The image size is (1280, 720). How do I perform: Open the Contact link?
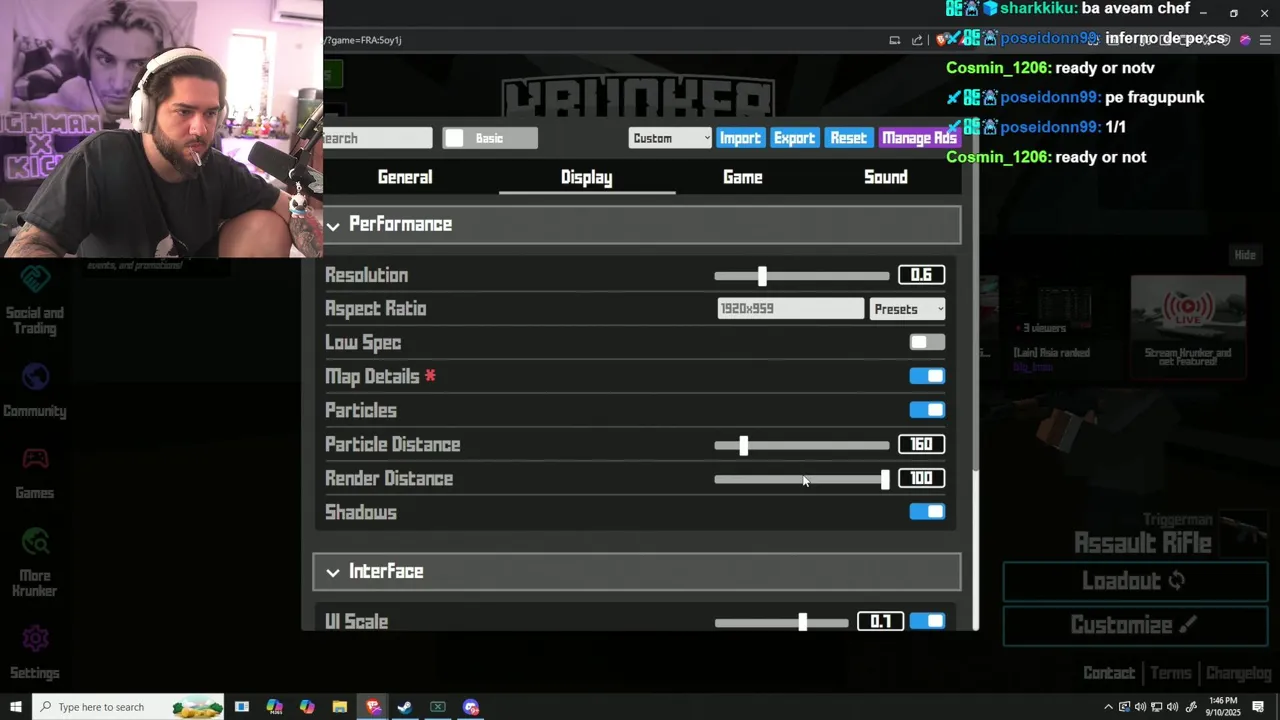1109,673
